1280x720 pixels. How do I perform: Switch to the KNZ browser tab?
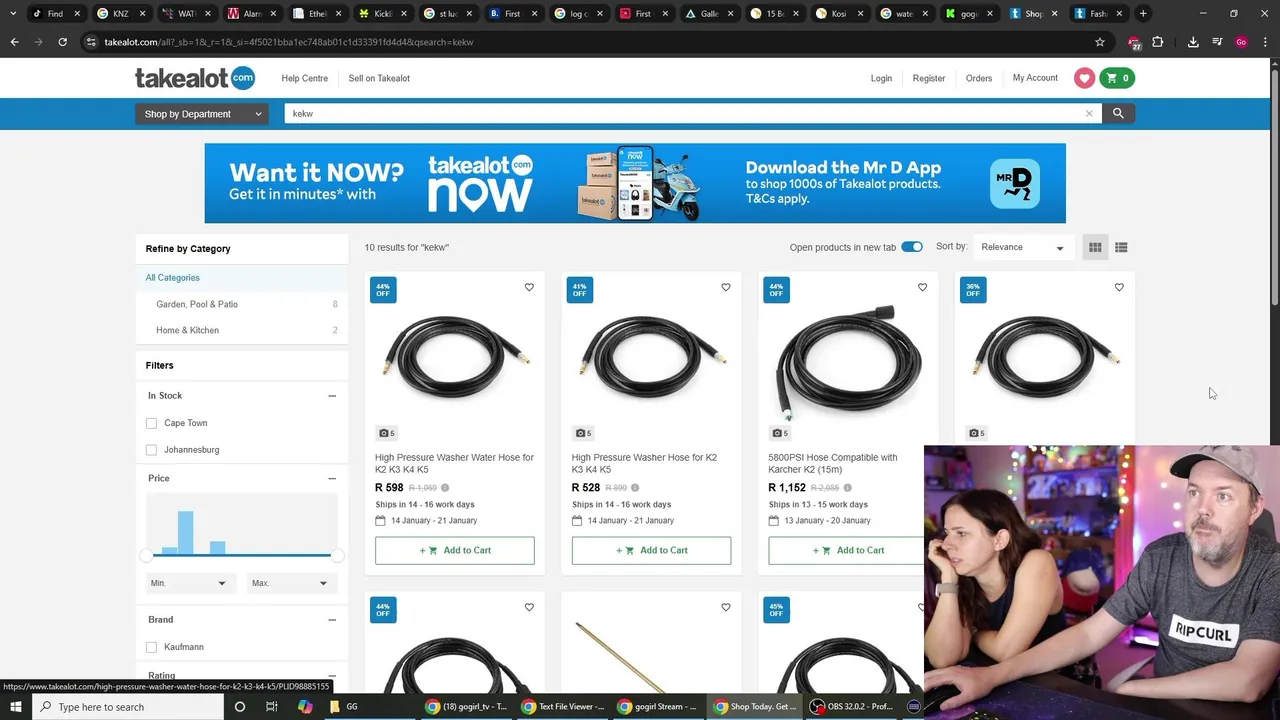coord(121,13)
